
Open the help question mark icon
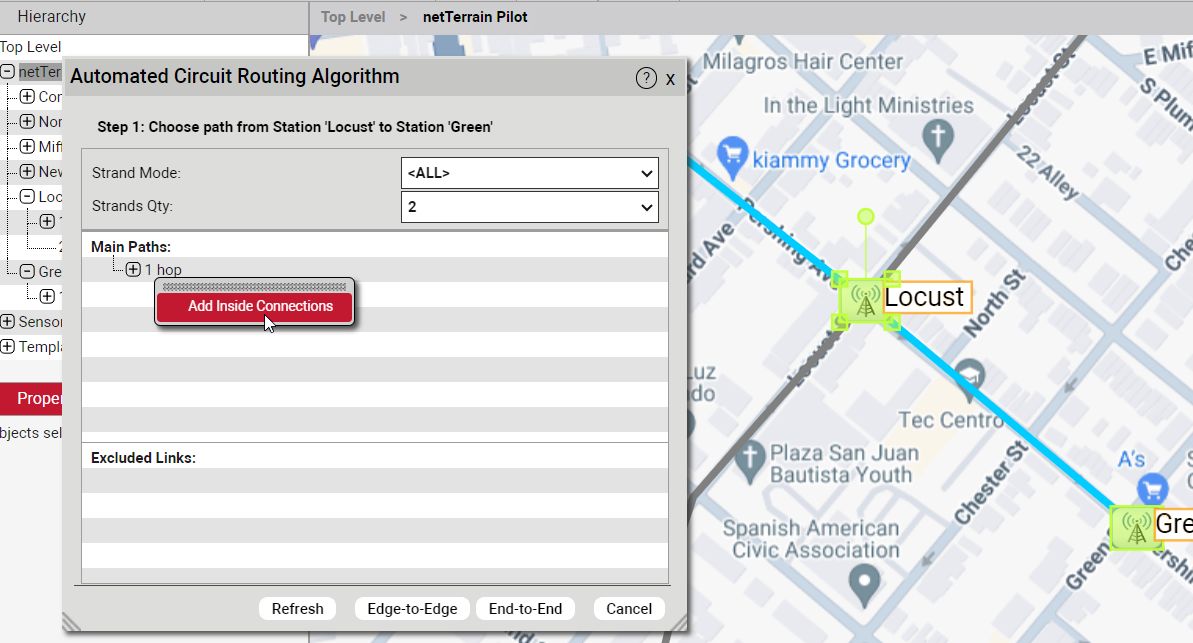[646, 79]
